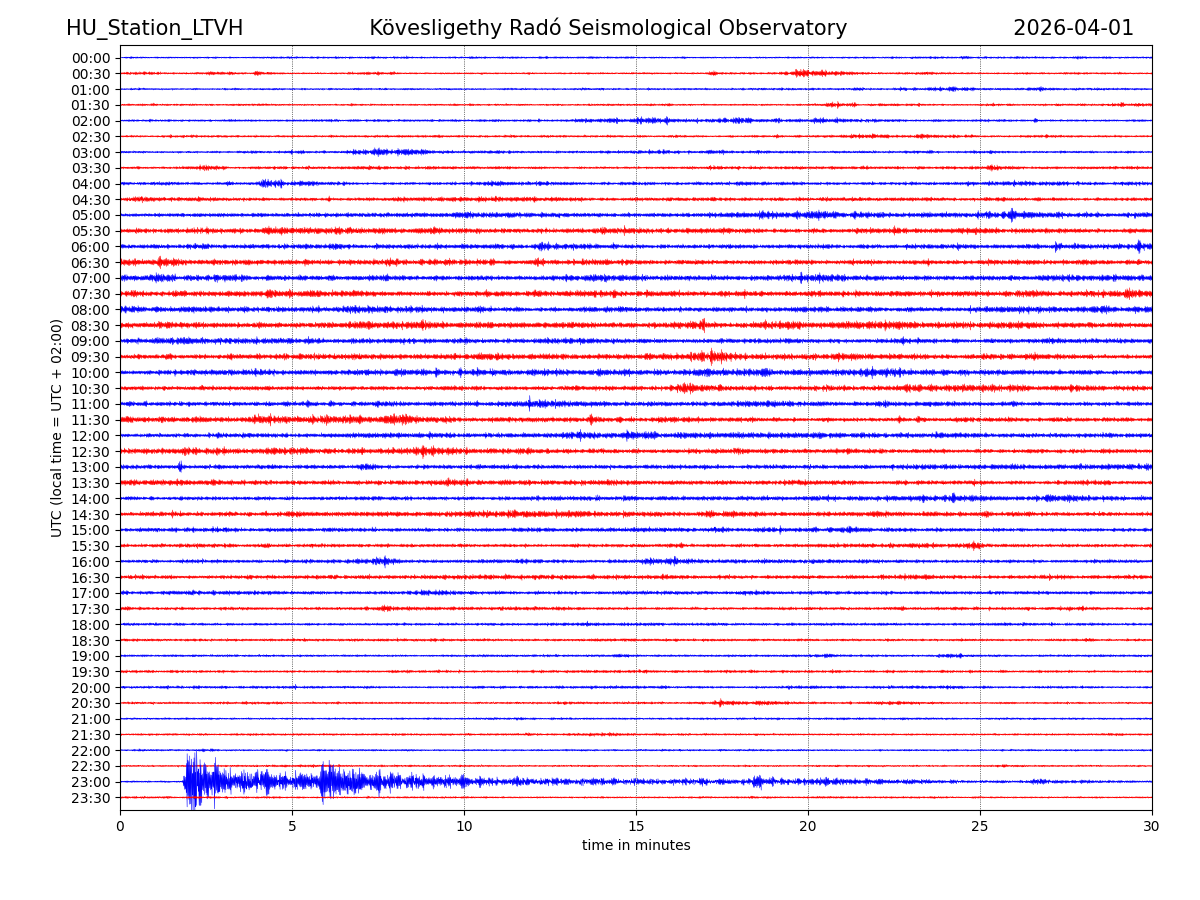1200x900 pixels.
Task: Select the 00:00 row time label
Action: tap(91, 58)
